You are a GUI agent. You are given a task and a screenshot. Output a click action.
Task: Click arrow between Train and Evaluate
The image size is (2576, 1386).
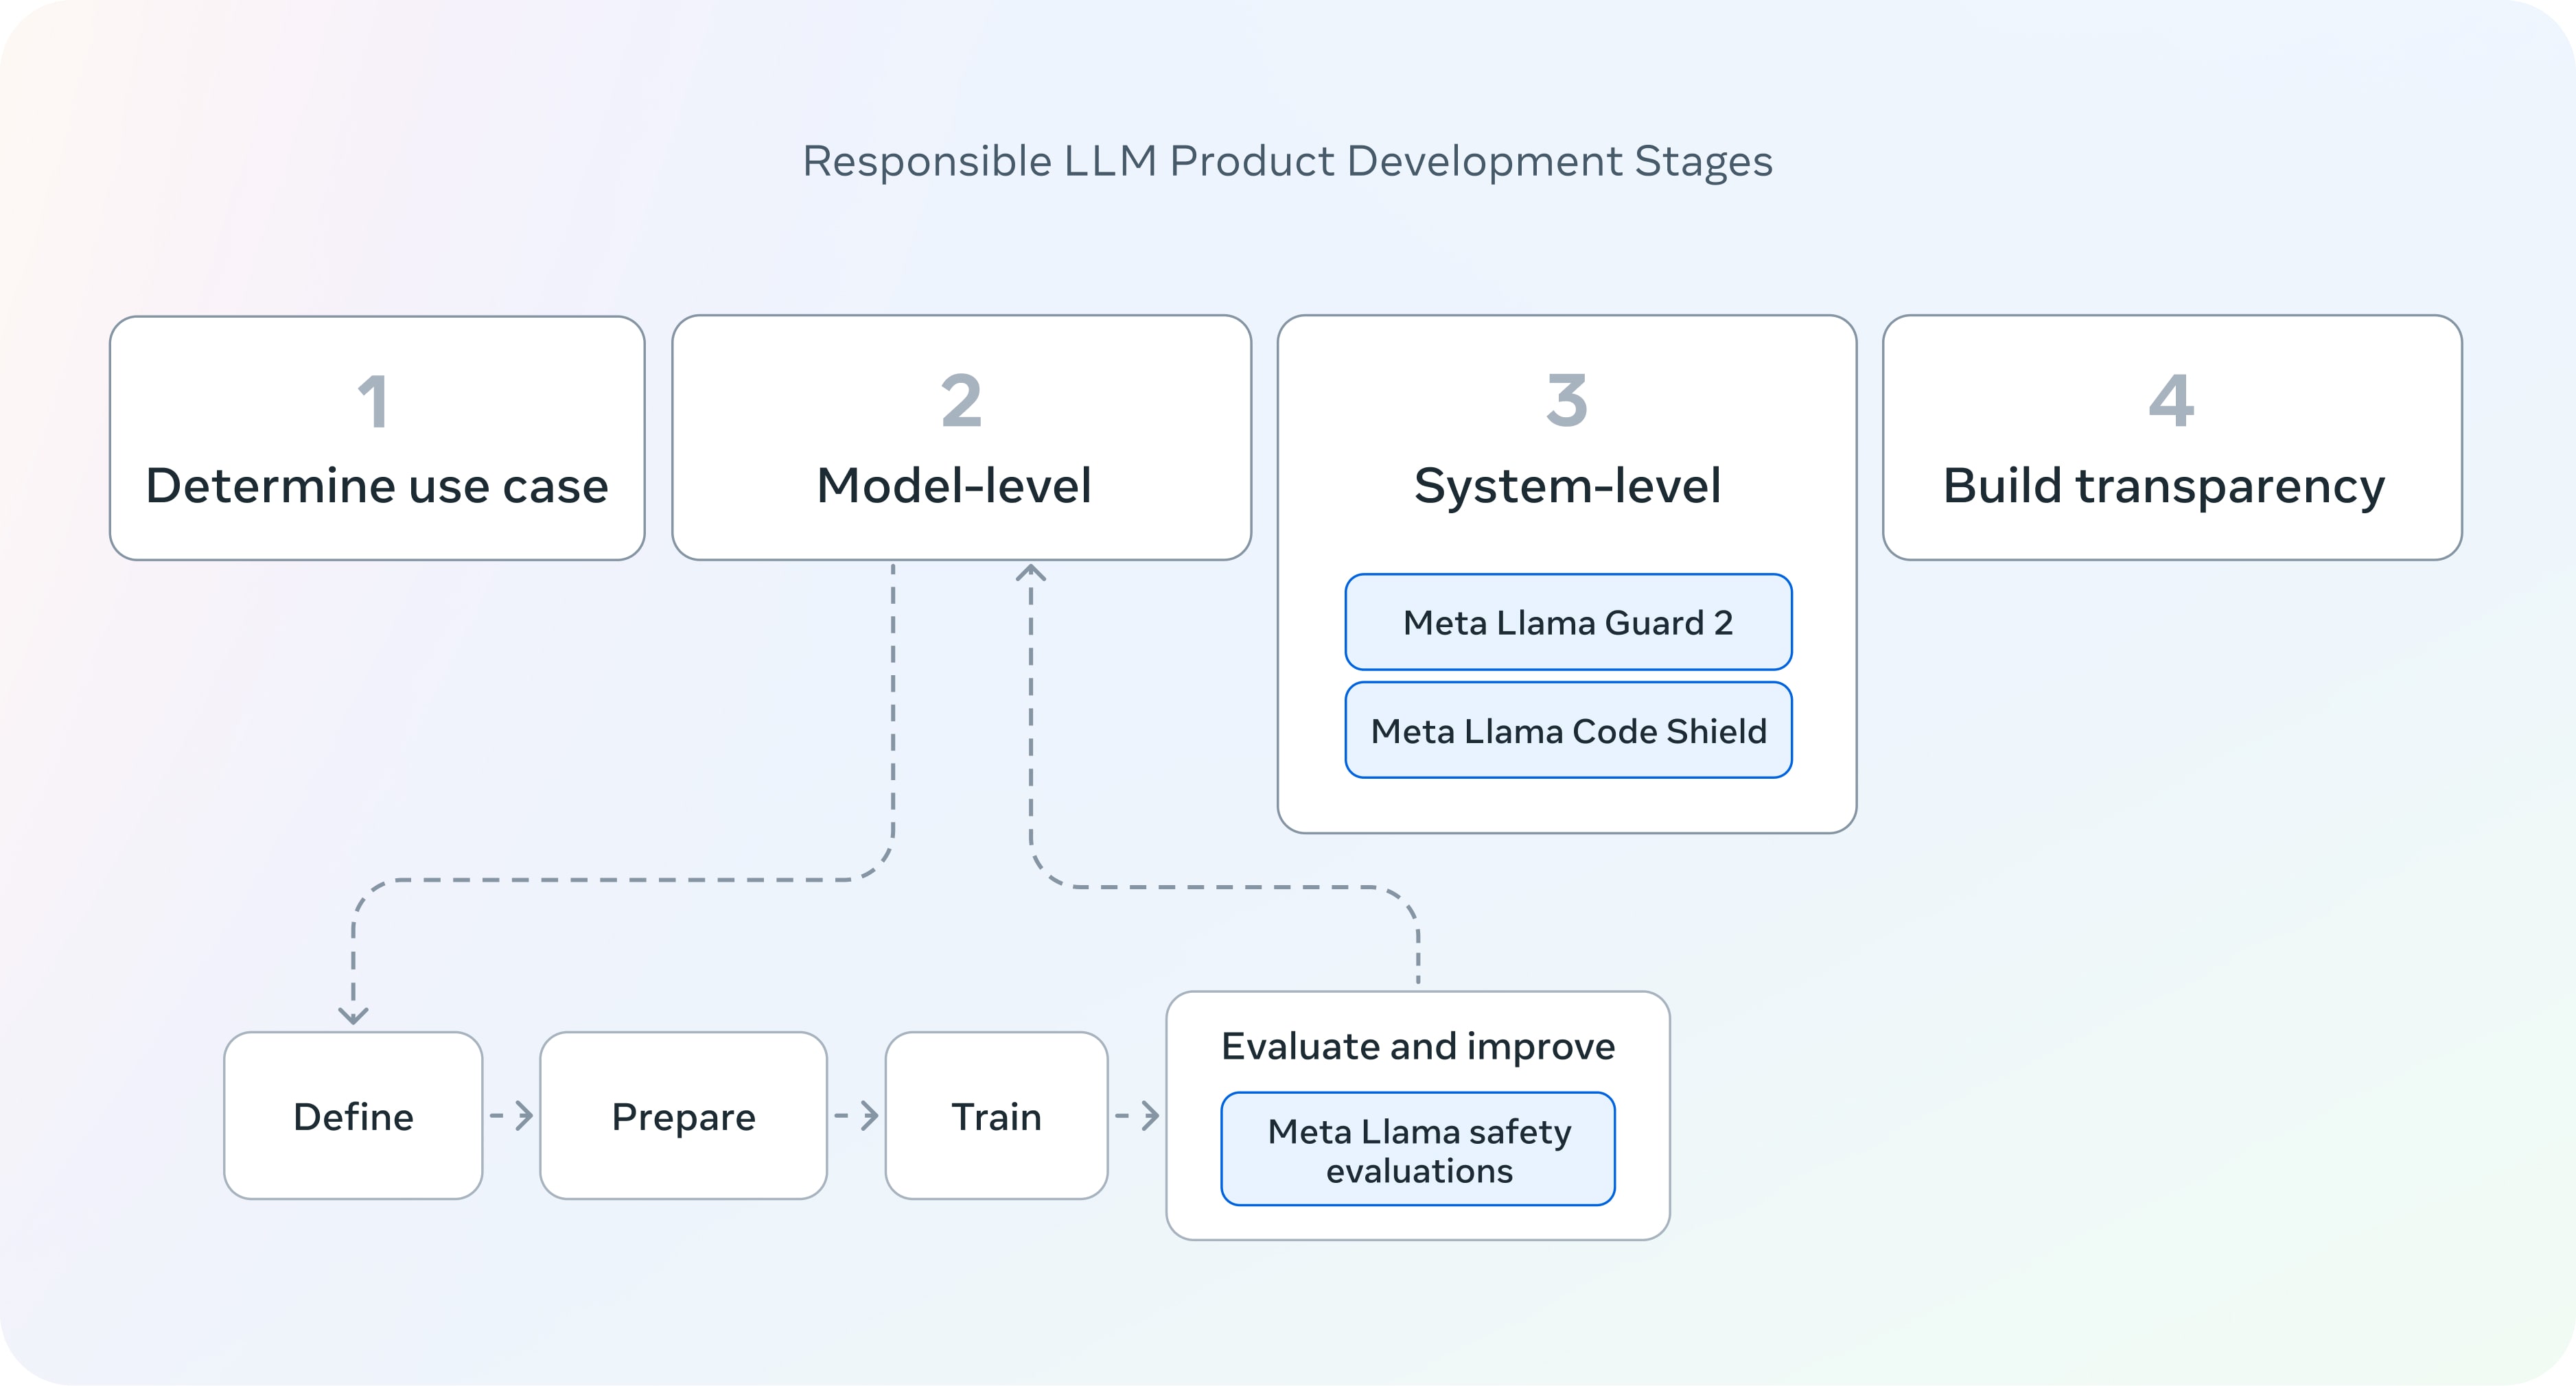1137,1115
